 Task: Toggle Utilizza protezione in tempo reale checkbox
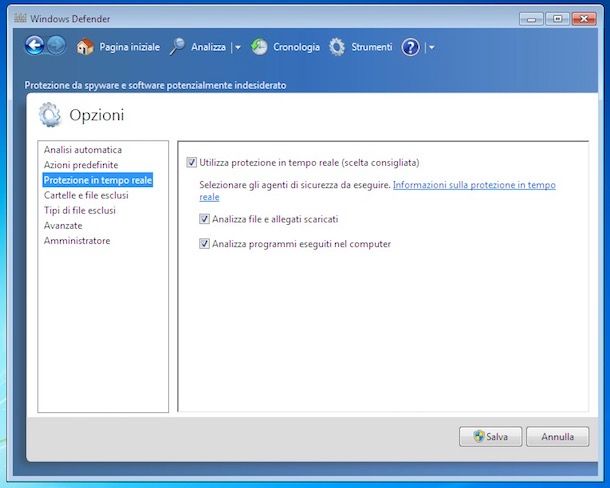(191, 162)
